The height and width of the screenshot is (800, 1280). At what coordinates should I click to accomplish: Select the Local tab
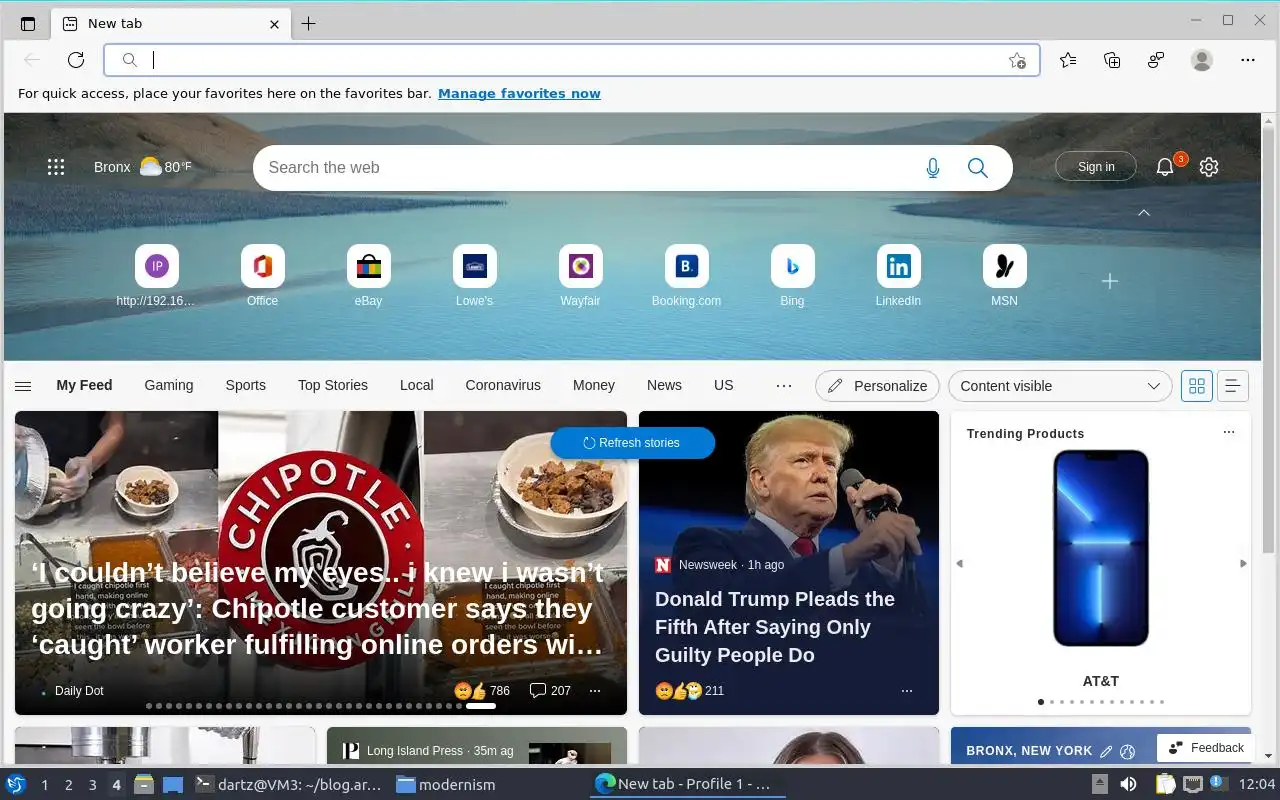pos(417,385)
